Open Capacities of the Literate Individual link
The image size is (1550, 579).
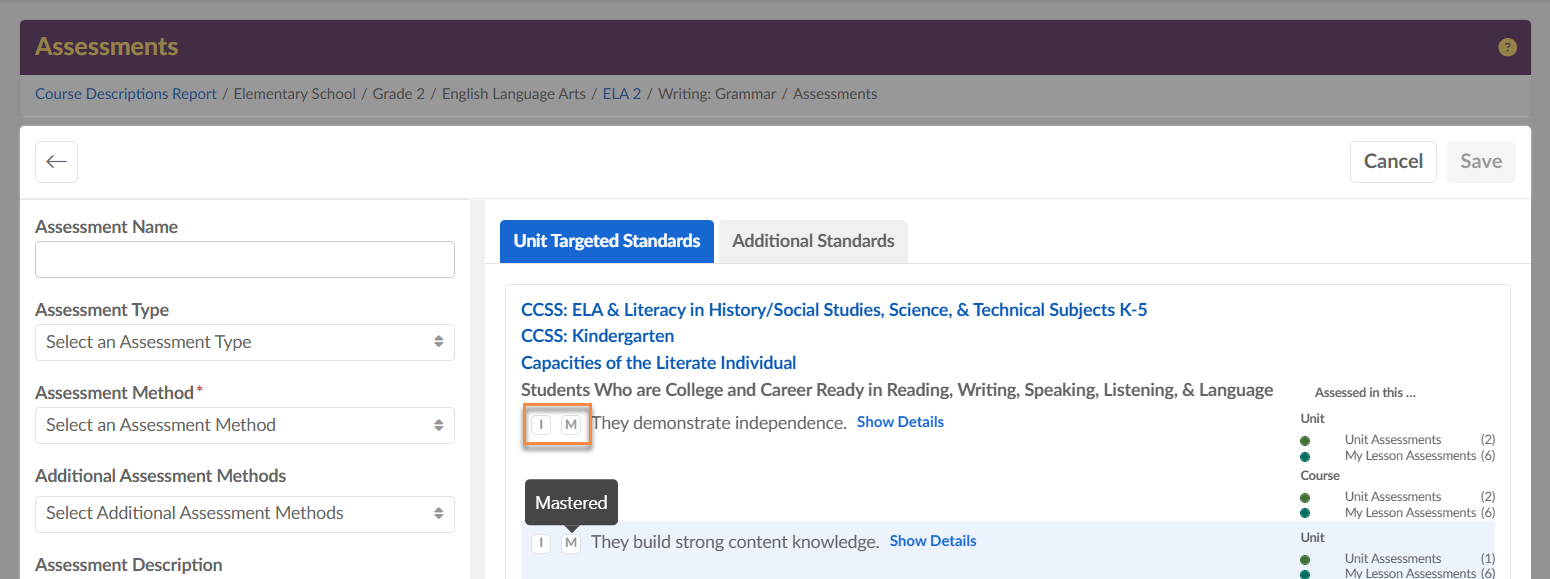click(658, 363)
